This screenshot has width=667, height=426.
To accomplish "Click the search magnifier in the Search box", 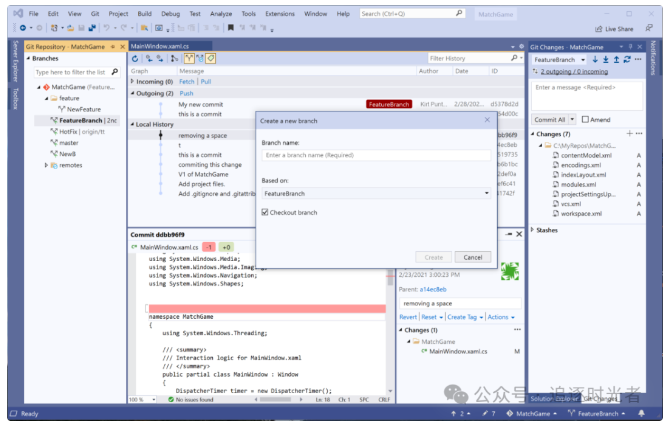I will point(459,14).
